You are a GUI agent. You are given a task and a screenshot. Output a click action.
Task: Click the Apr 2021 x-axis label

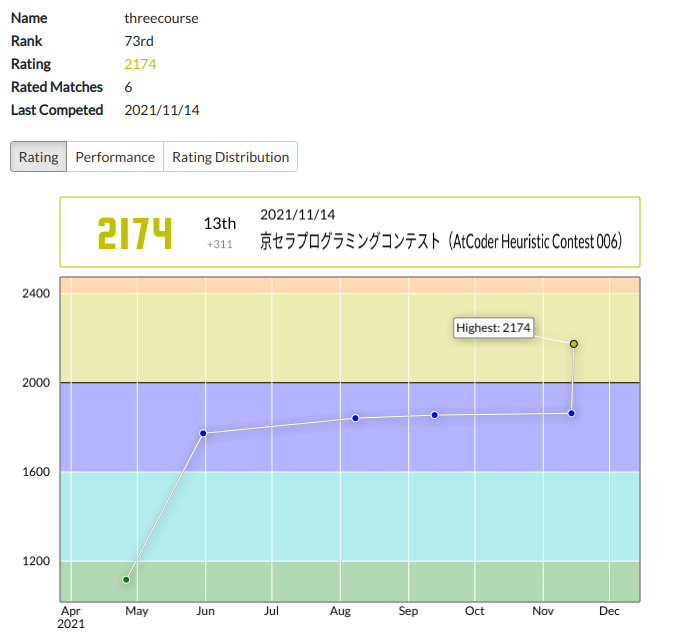pos(71,617)
